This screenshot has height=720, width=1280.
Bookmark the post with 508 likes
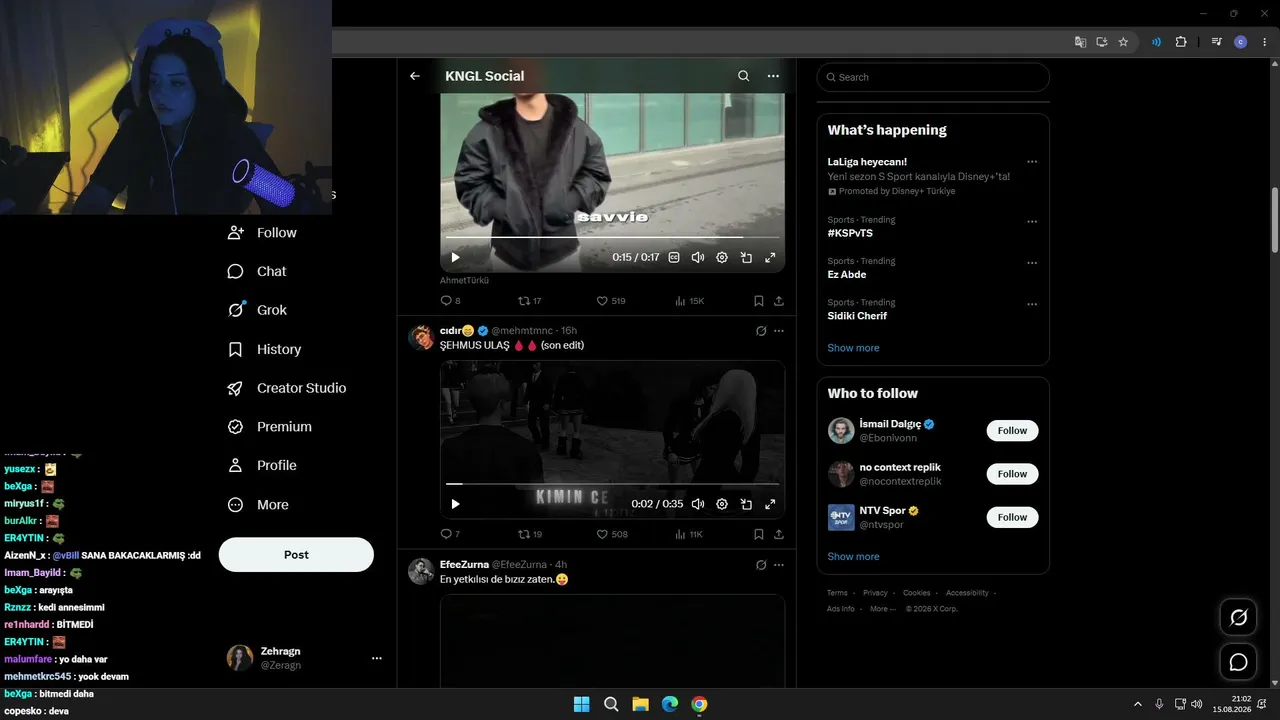(758, 534)
